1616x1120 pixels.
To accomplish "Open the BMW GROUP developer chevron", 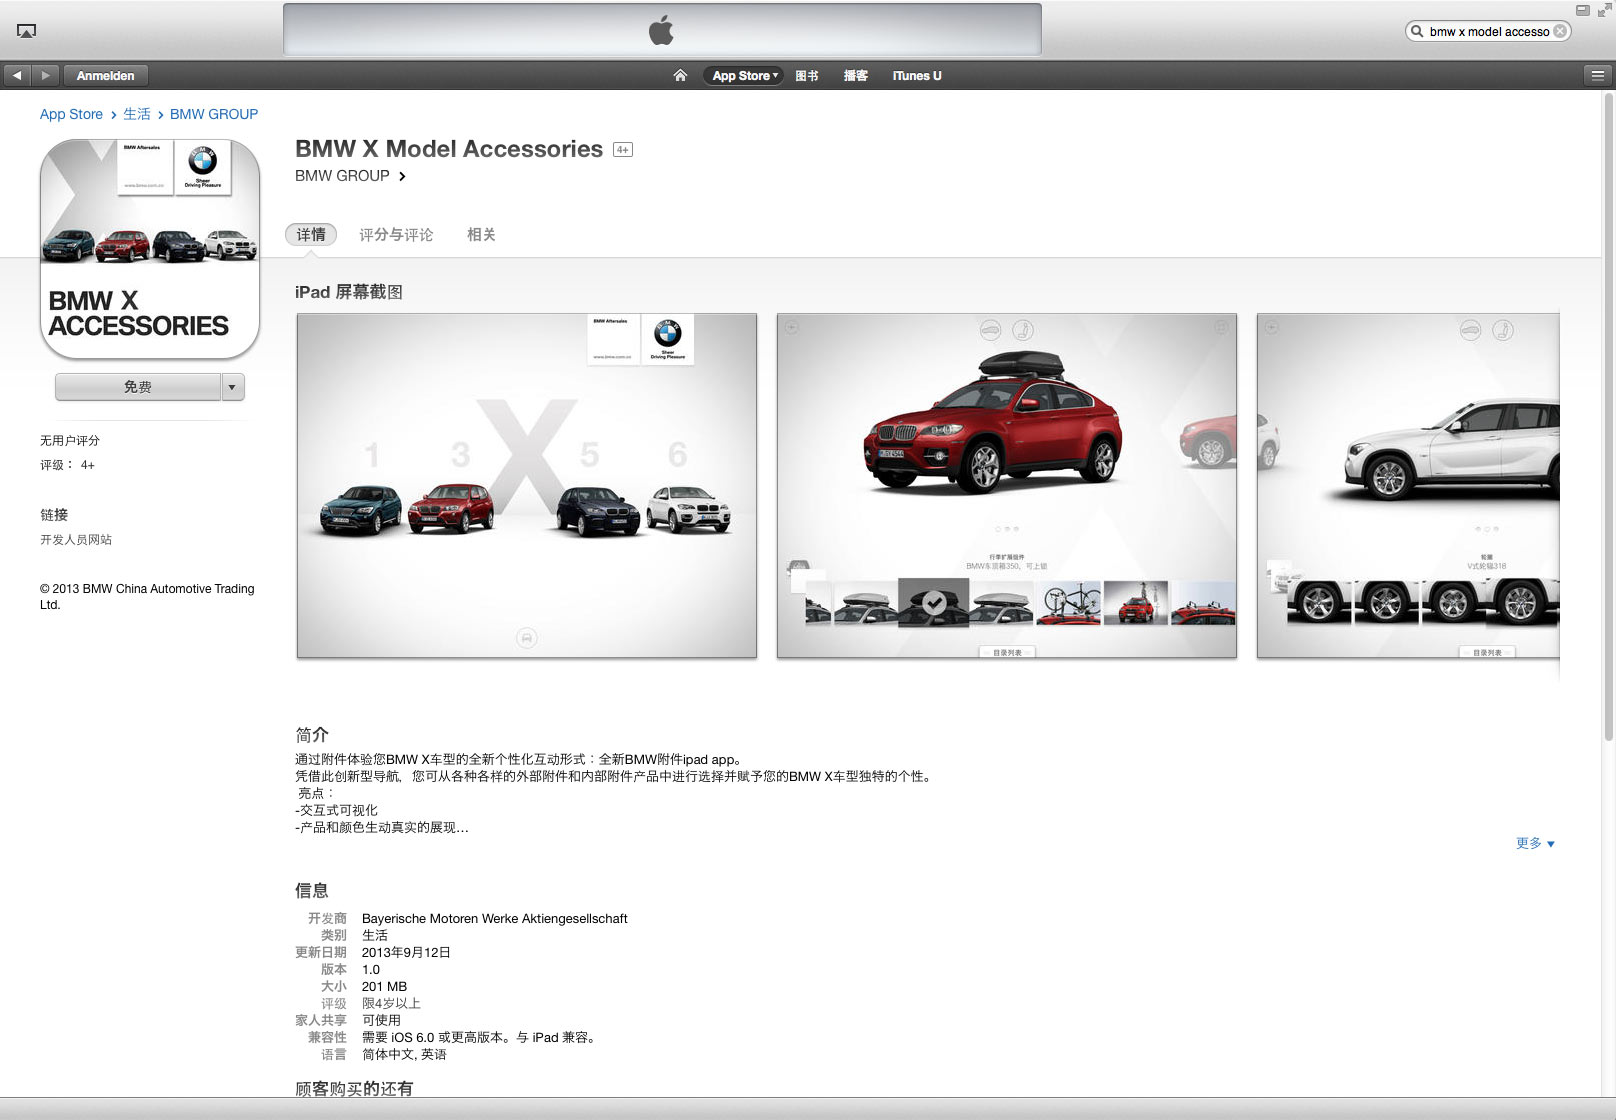I will pos(402,176).
